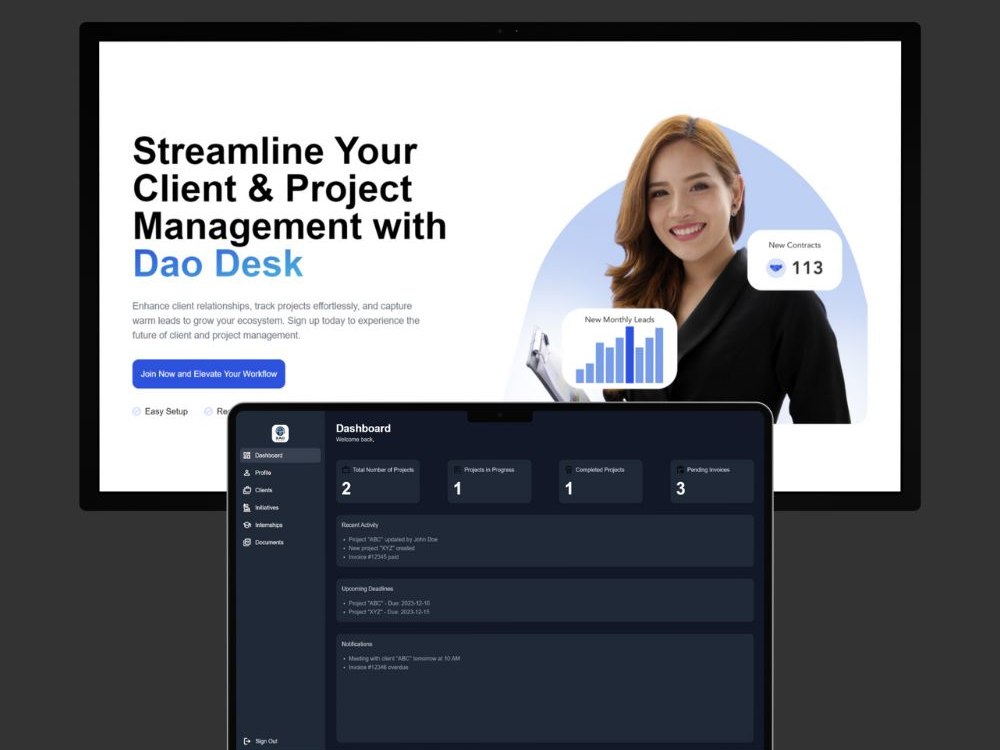Image resolution: width=1000 pixels, height=750 pixels.
Task: Click the 'Welcome back,' text
Action: 355,439
